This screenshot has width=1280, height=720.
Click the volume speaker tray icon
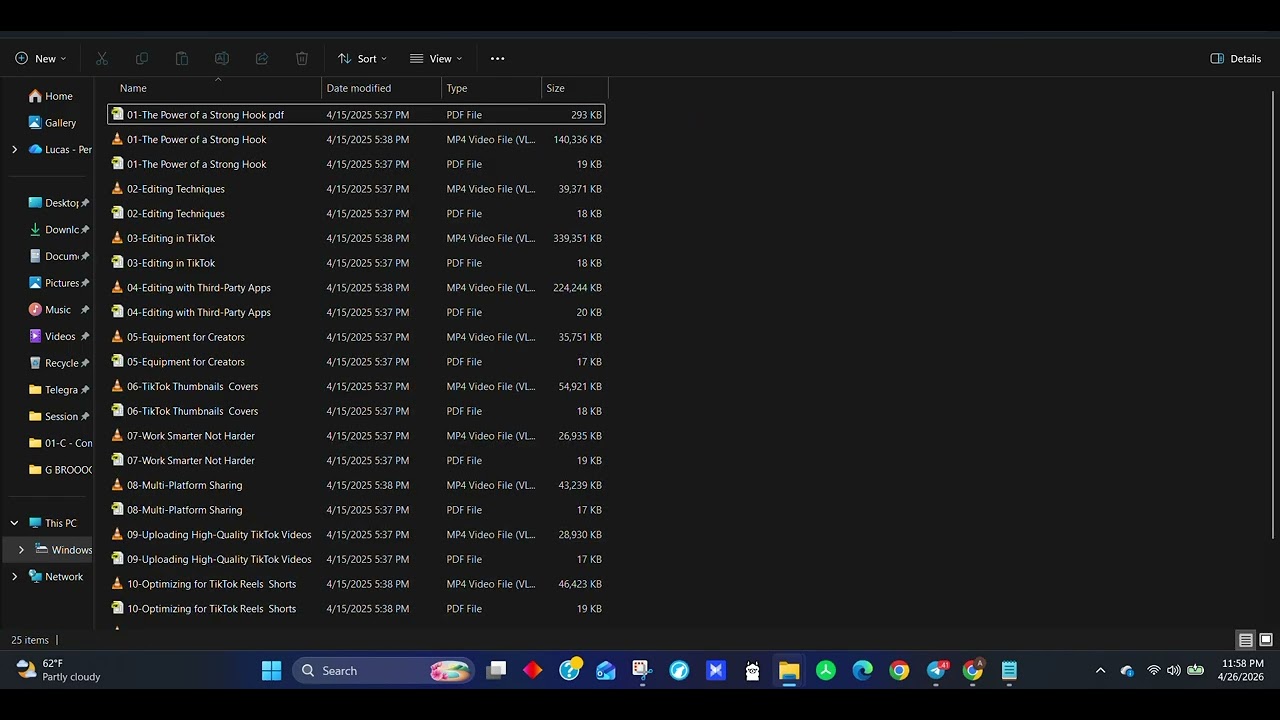1174,670
